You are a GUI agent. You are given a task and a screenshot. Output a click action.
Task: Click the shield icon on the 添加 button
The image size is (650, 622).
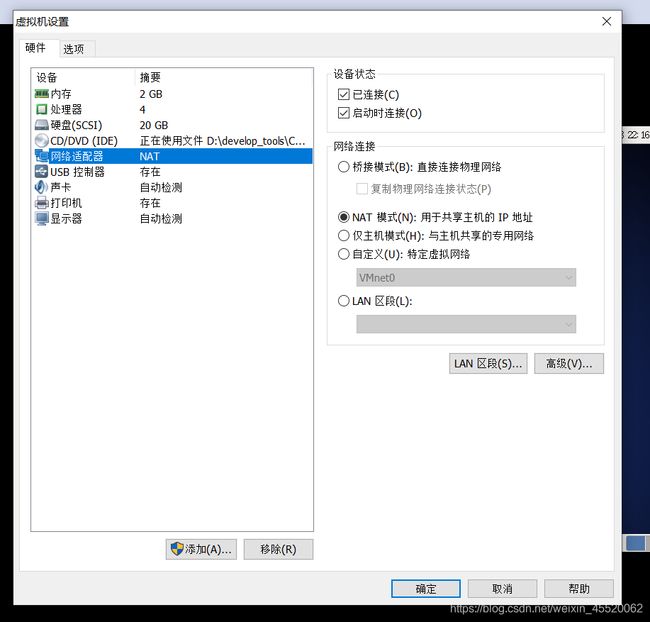[177, 549]
